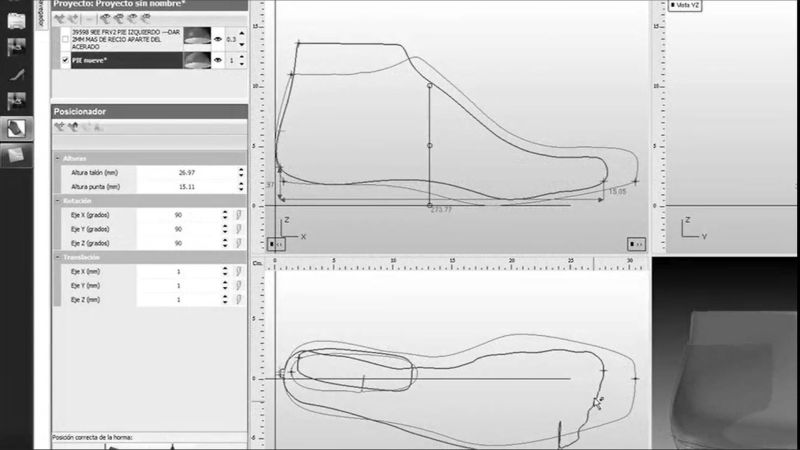
Task: Click middle circle handle on vertical measure line
Action: click(430, 145)
